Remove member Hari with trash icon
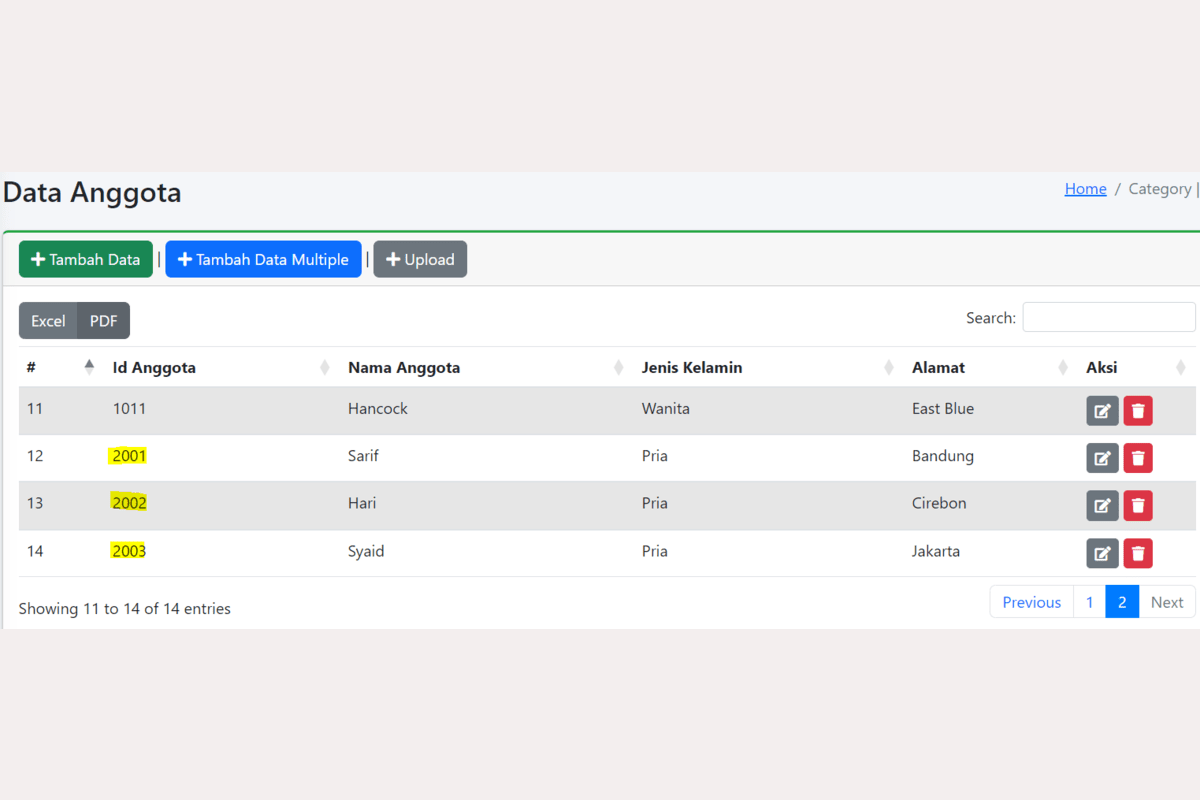This screenshot has width=1200, height=800. tap(1138, 505)
